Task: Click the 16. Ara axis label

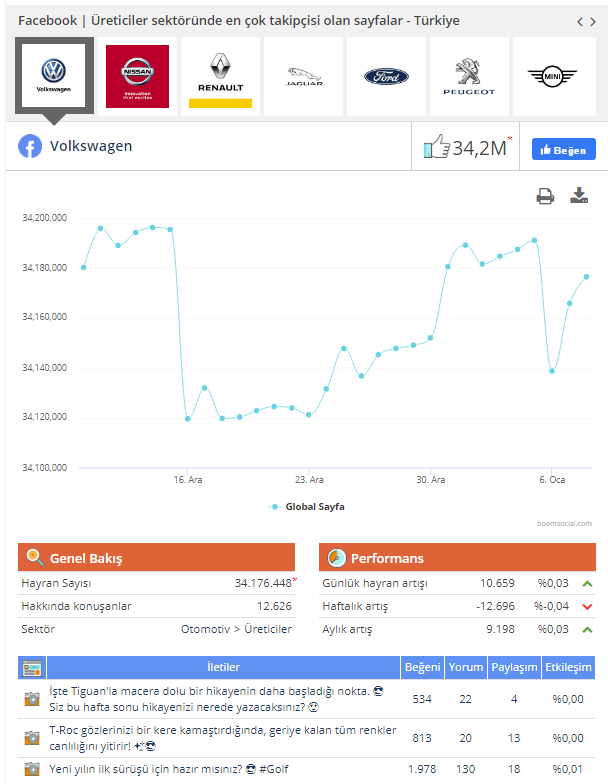Action: [188, 480]
